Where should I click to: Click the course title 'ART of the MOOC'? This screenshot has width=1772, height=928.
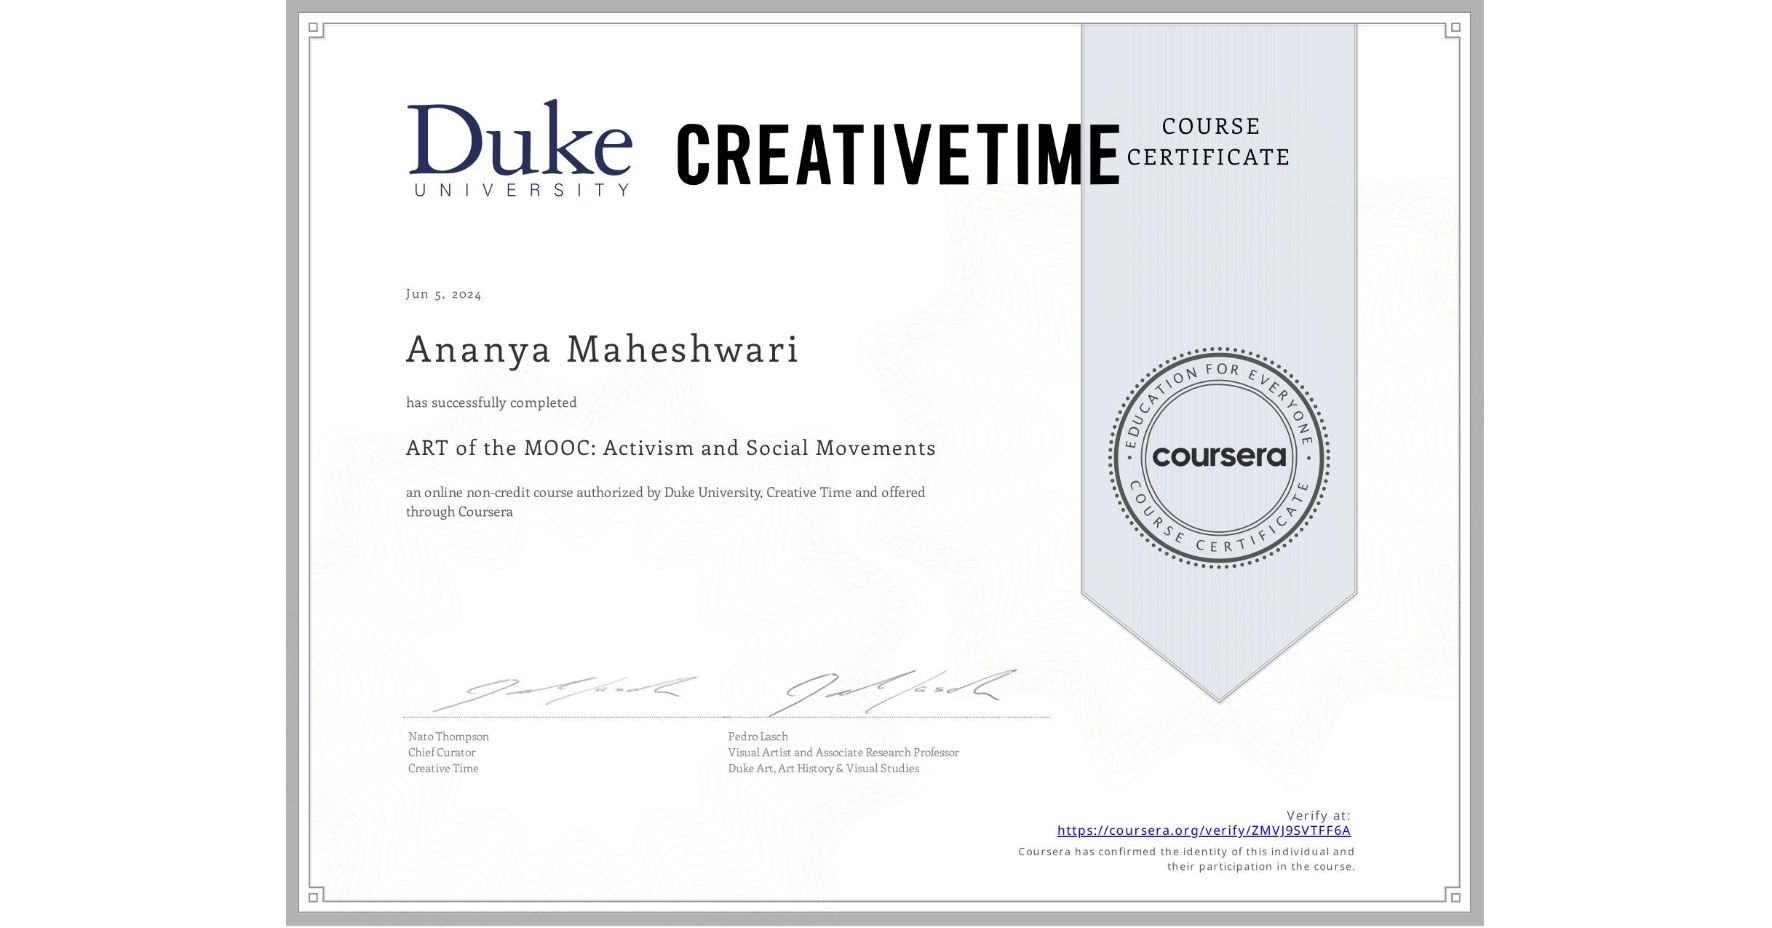point(670,448)
